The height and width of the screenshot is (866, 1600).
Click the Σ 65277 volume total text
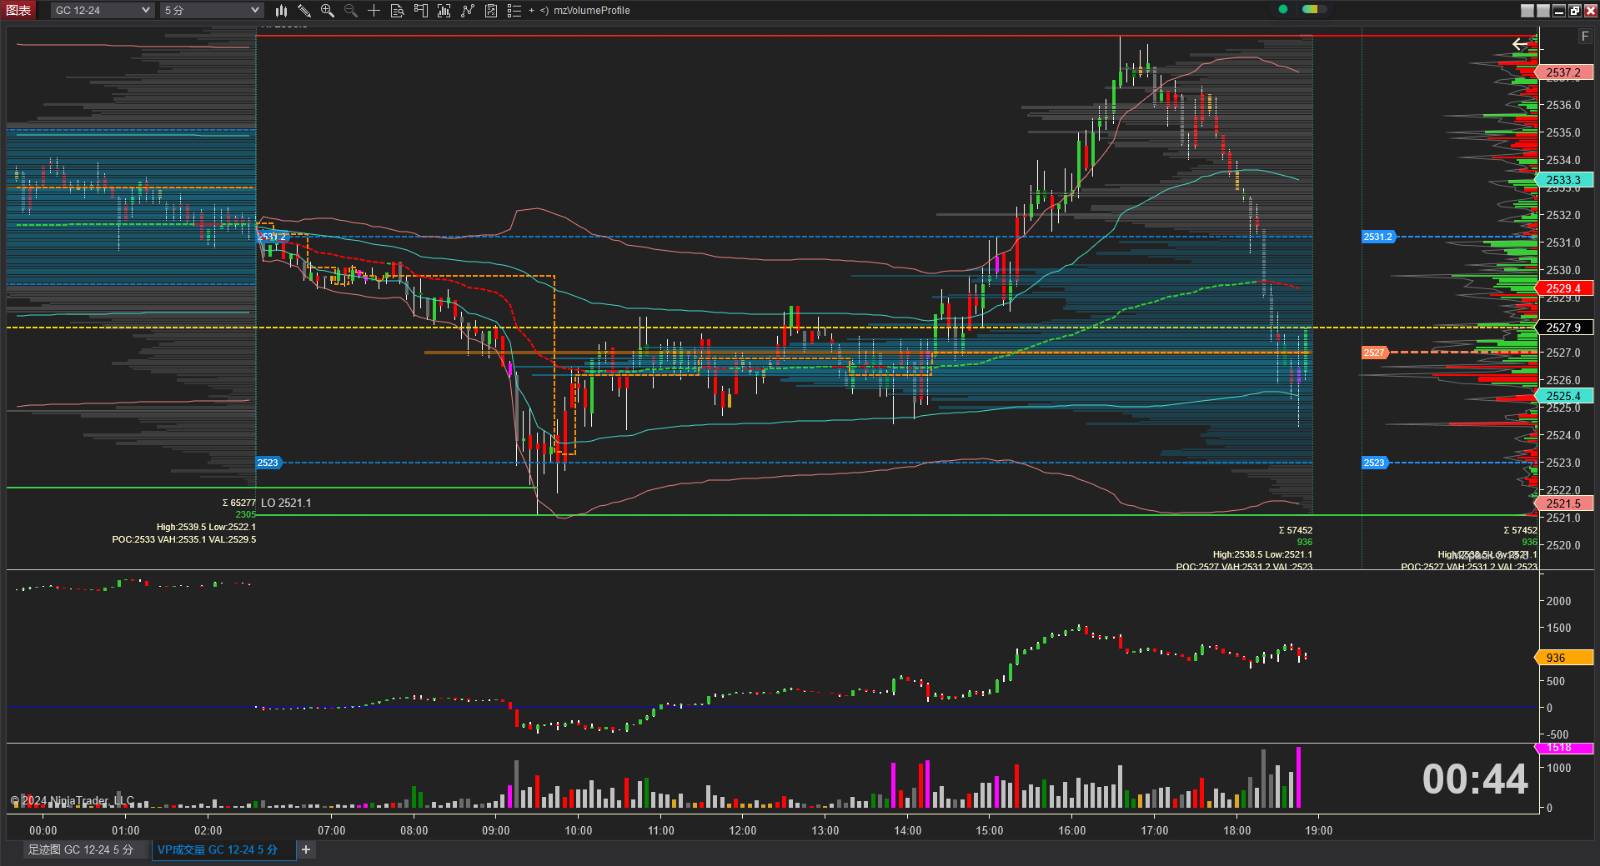[x=239, y=503]
